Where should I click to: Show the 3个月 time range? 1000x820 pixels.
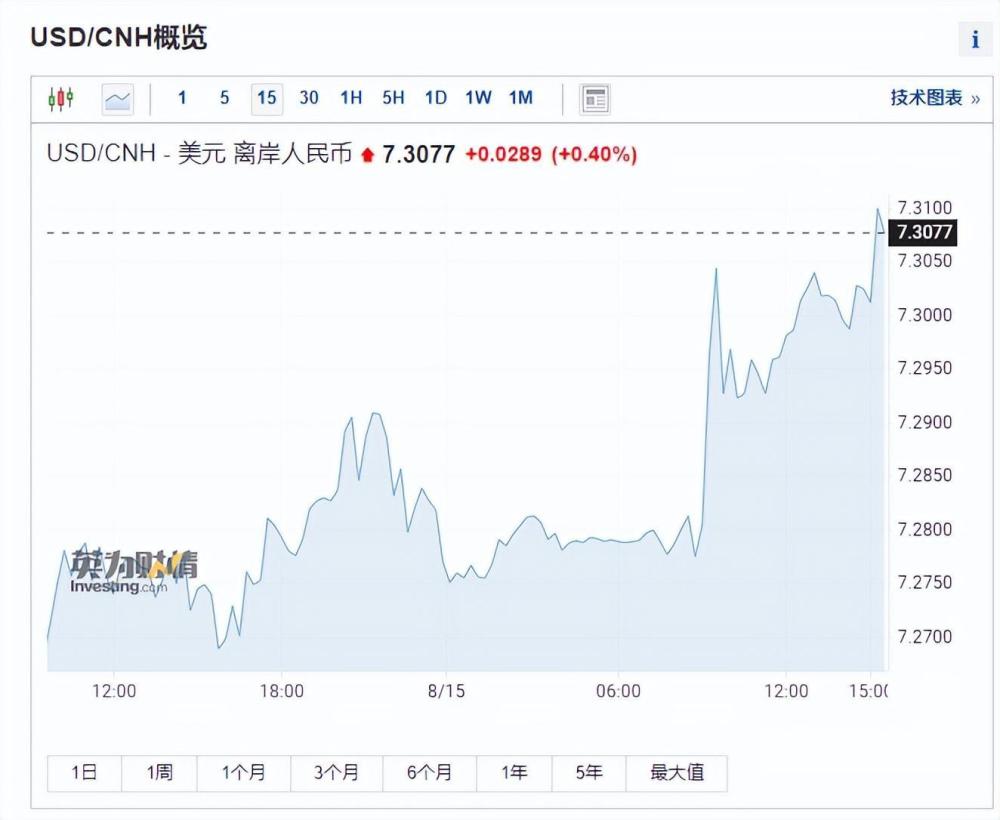click(x=336, y=773)
